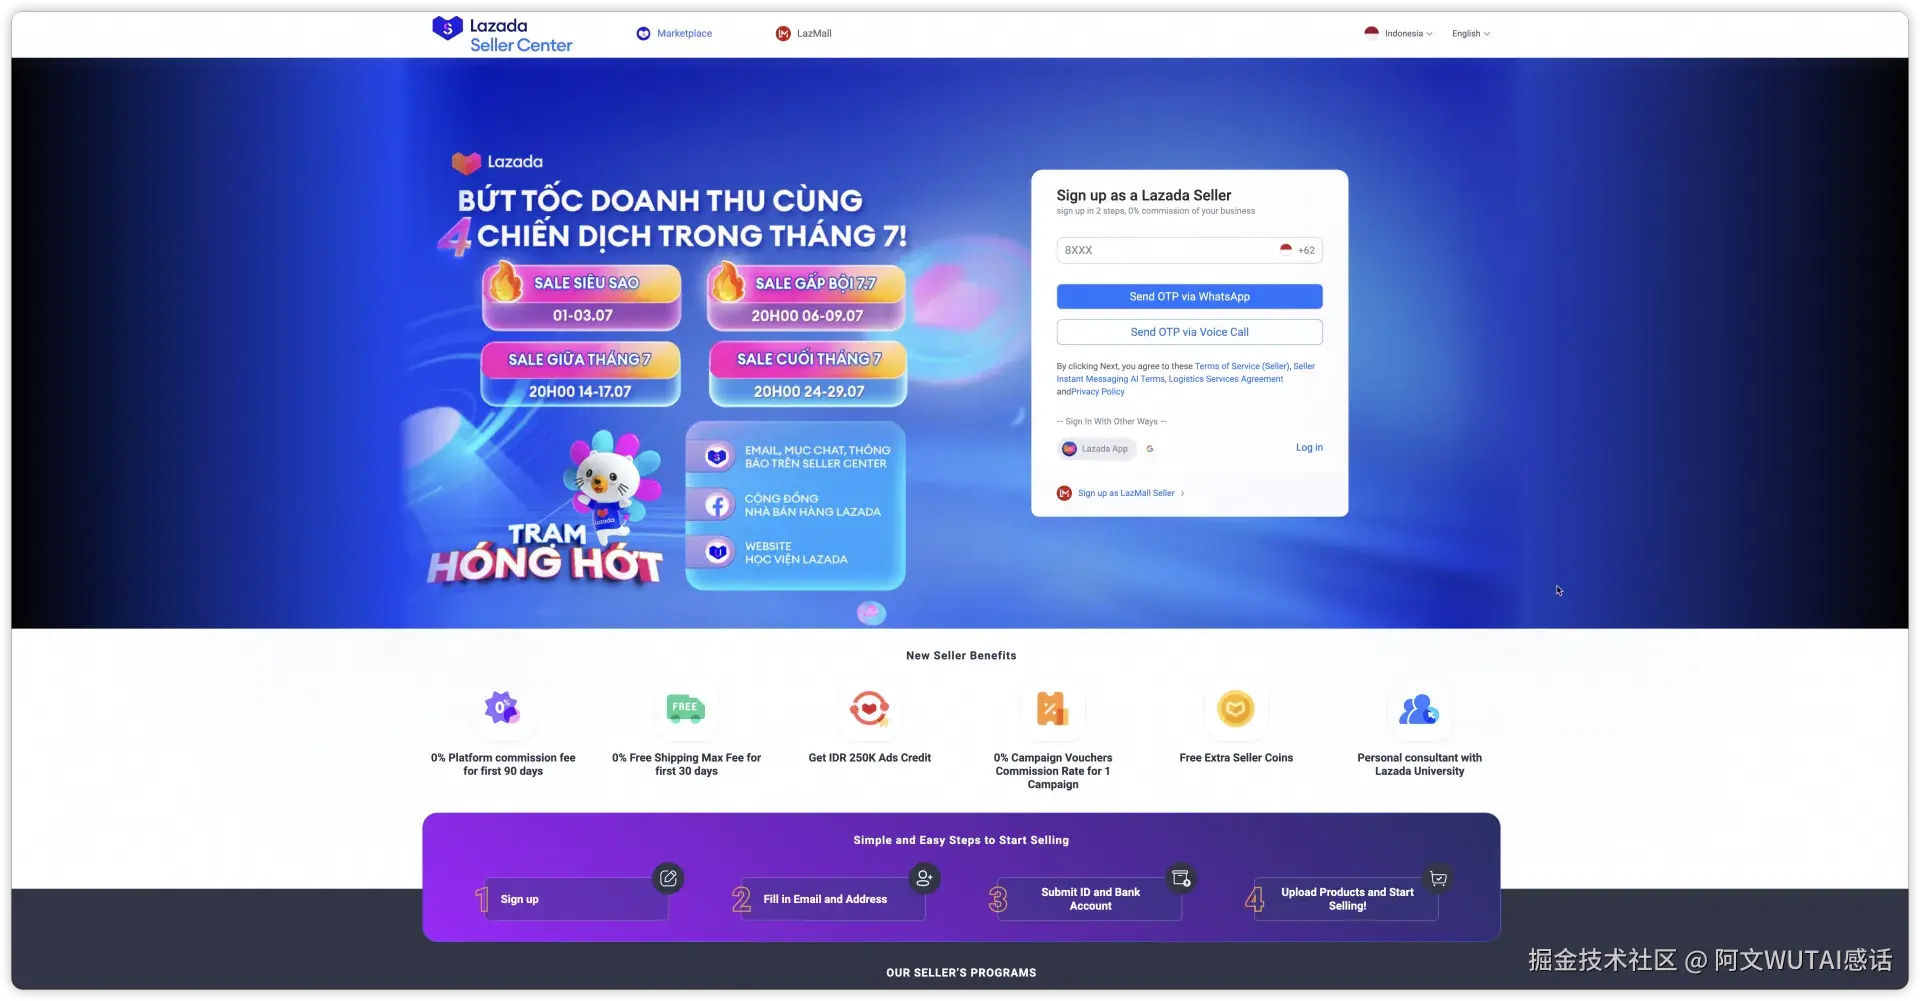This screenshot has height=1001, width=1920.
Task: Click the Sale Gấp Bội 7.7 card
Action: tap(806, 297)
